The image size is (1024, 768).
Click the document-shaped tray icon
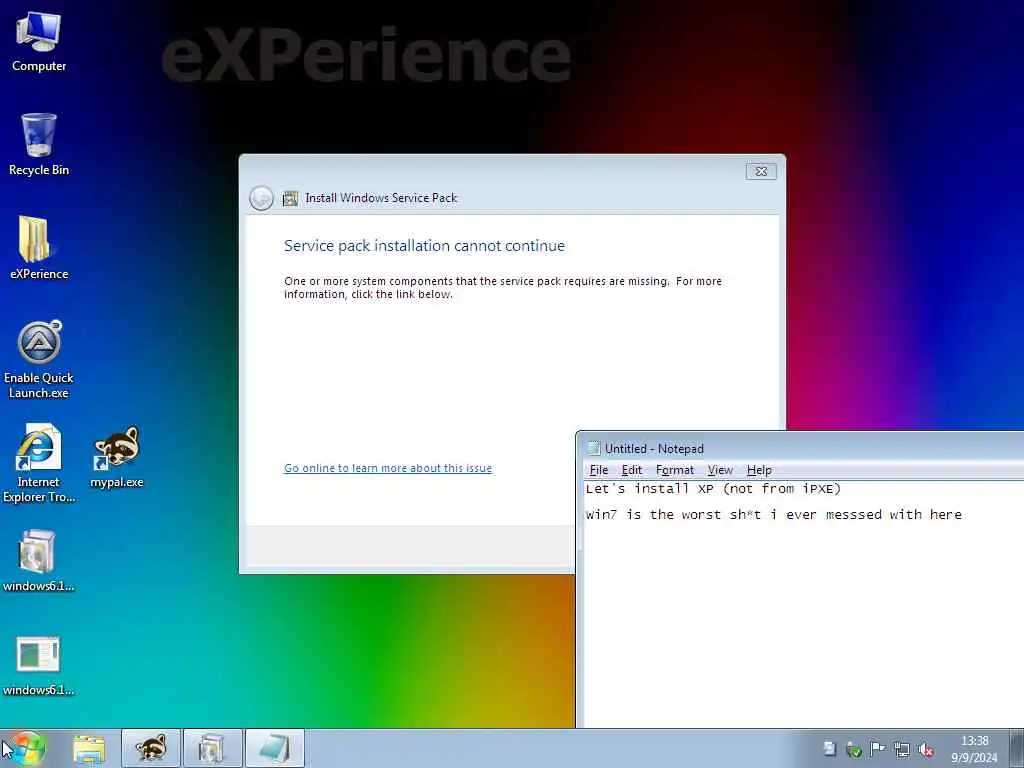[829, 748]
